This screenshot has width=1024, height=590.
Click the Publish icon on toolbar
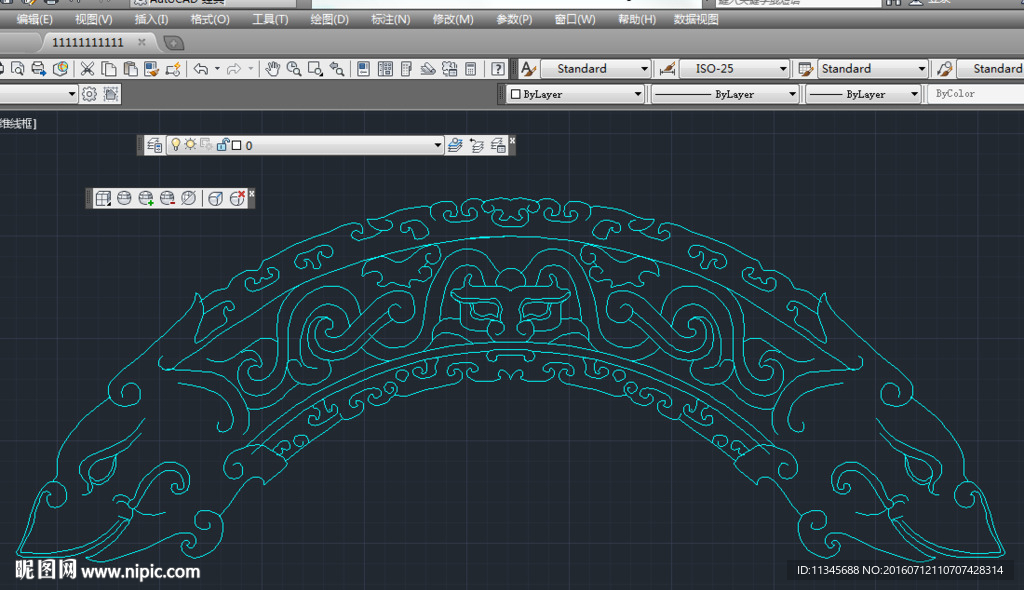(x=39, y=69)
